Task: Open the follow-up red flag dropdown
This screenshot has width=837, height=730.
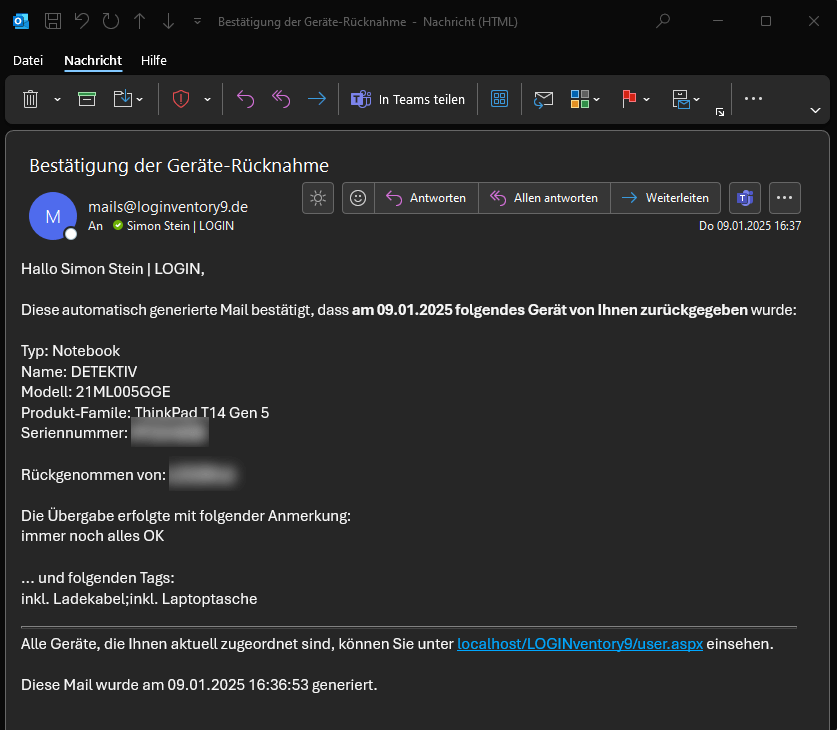Action: tap(635, 99)
